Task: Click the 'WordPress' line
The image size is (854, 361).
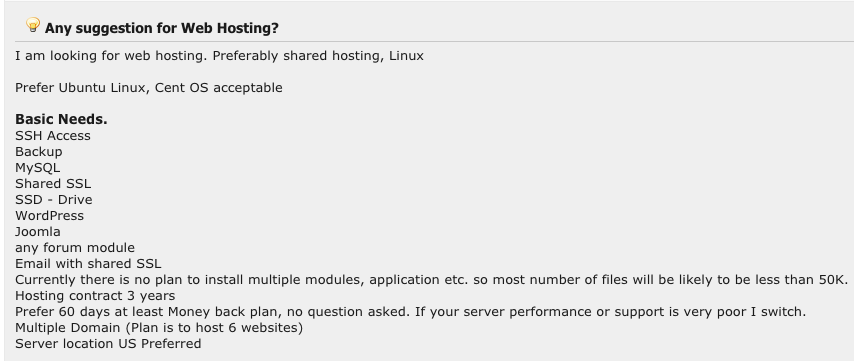Action: coord(50,216)
